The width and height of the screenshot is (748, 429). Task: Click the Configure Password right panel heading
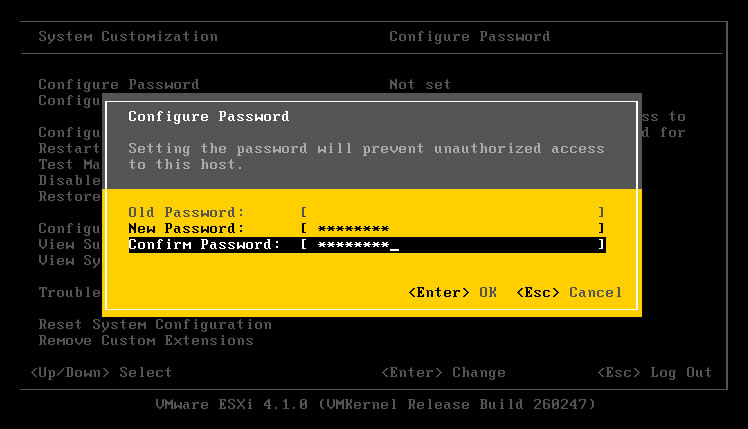(469, 36)
